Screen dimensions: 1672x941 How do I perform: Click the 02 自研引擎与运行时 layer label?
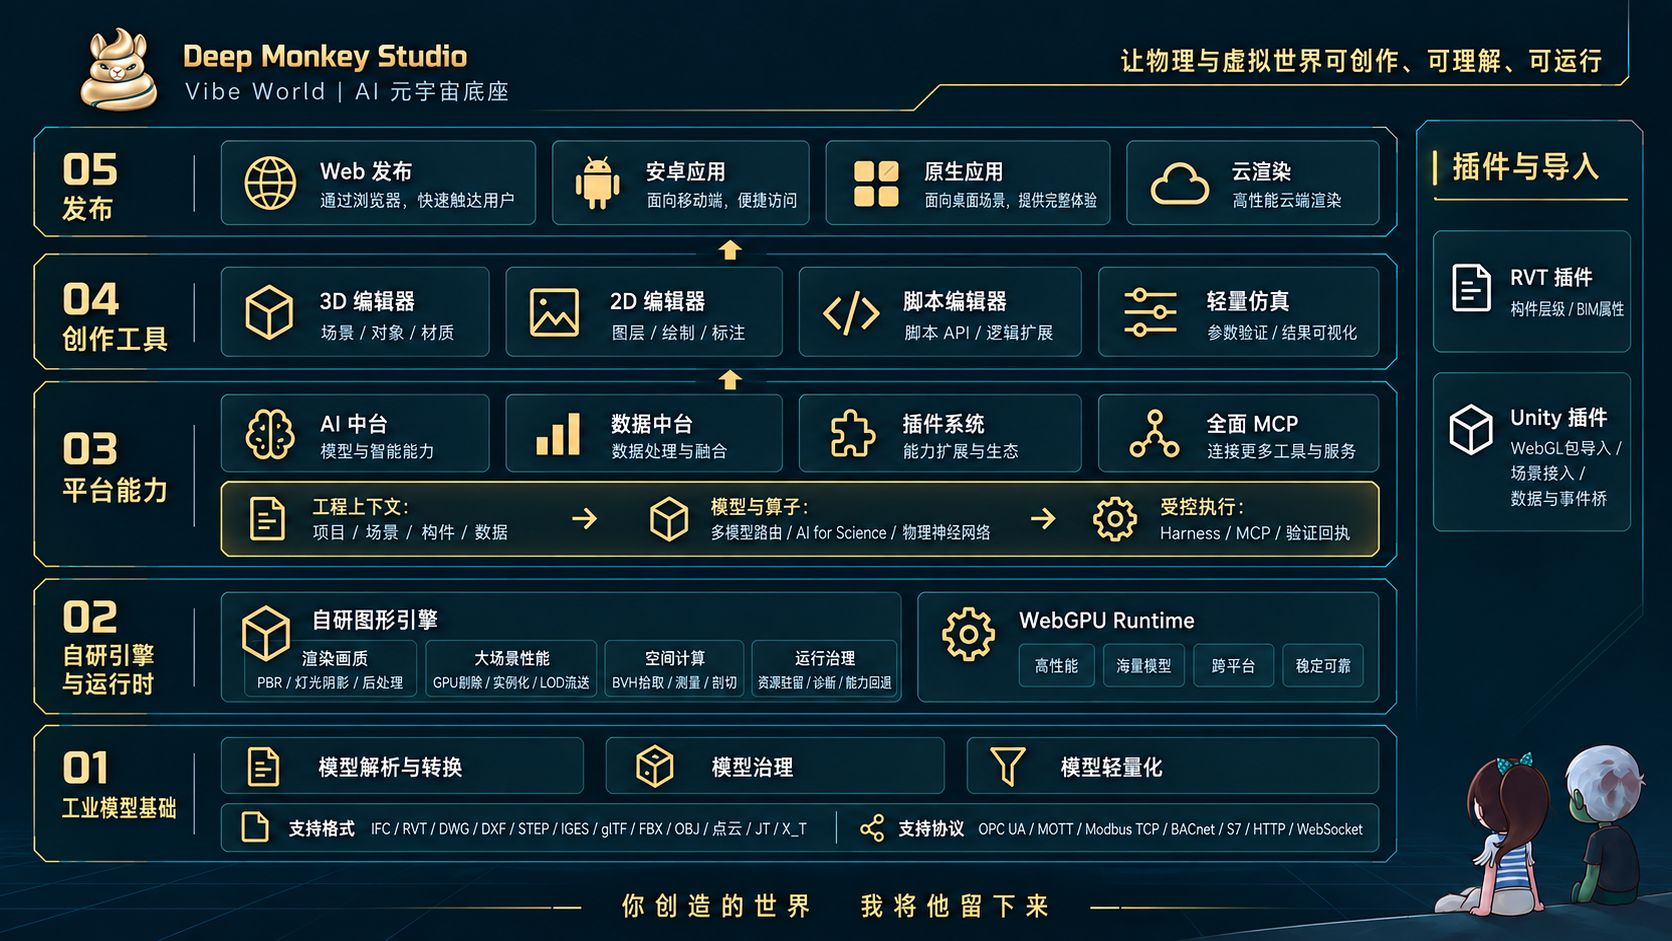coord(108,646)
